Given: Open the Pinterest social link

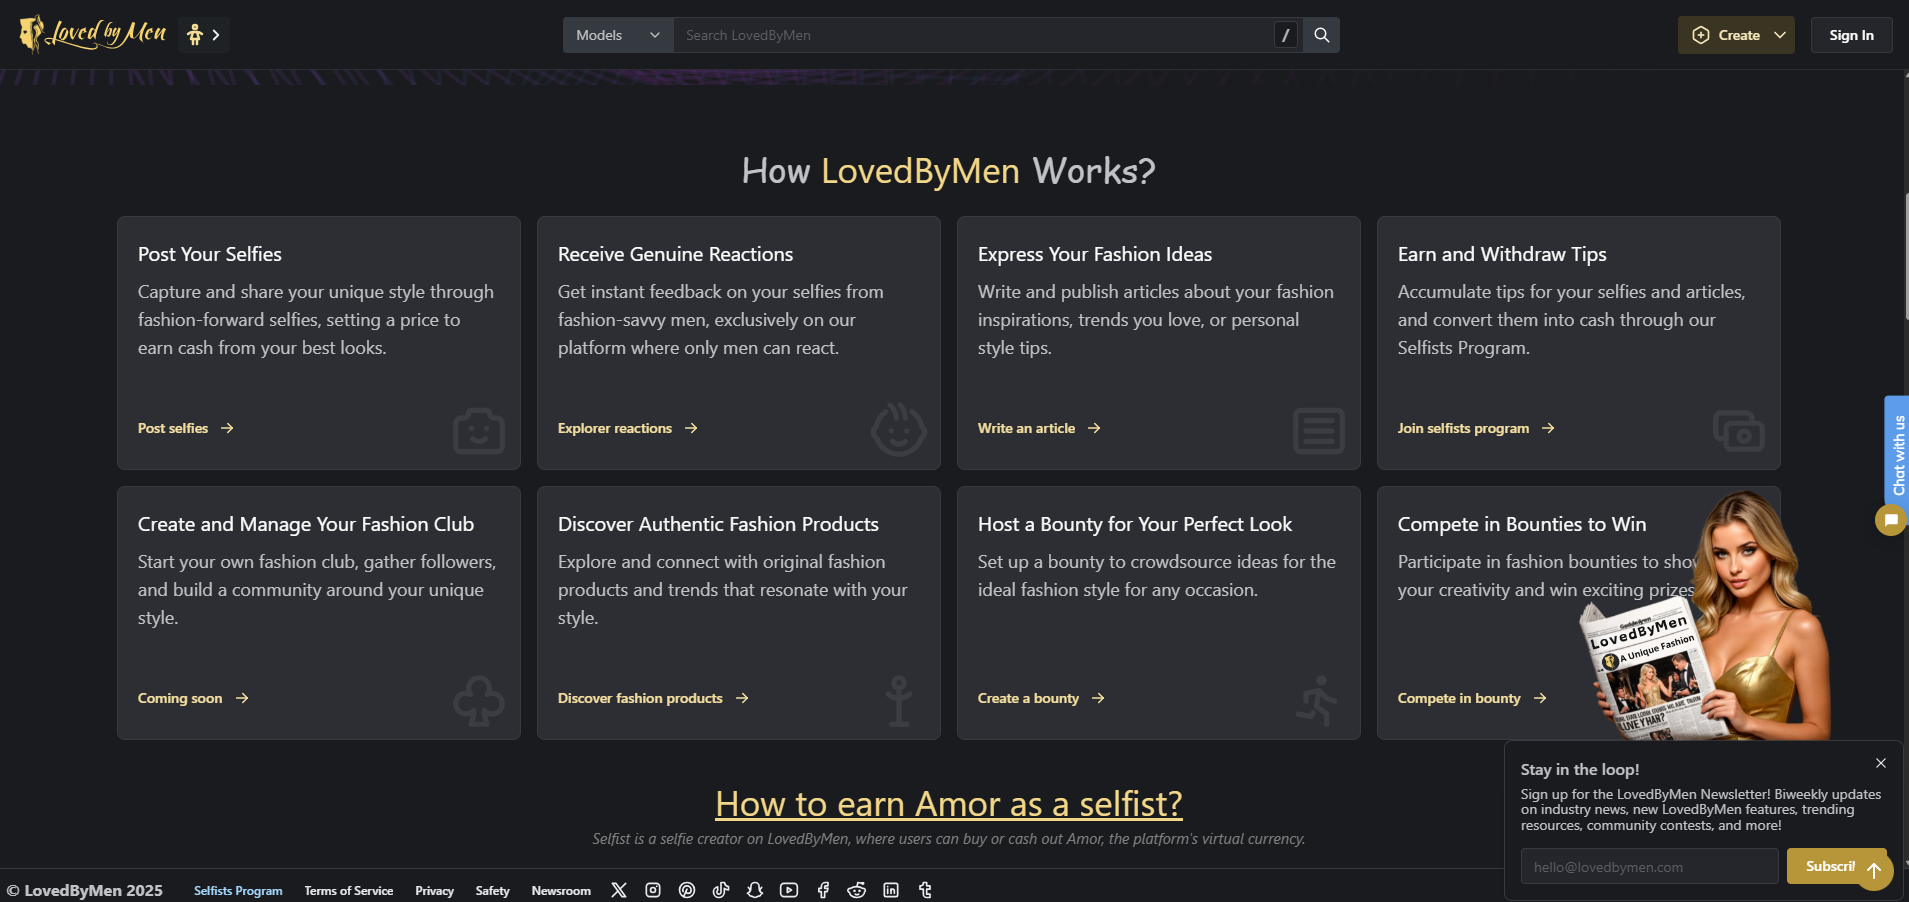Looking at the screenshot, I should [687, 890].
